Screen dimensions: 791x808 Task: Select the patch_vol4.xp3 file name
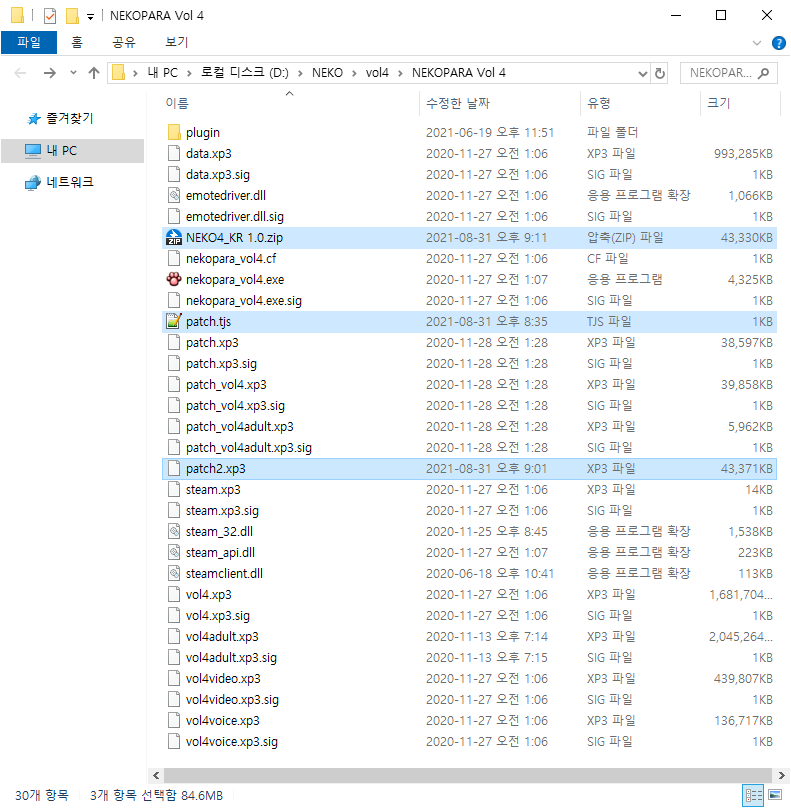[226, 384]
